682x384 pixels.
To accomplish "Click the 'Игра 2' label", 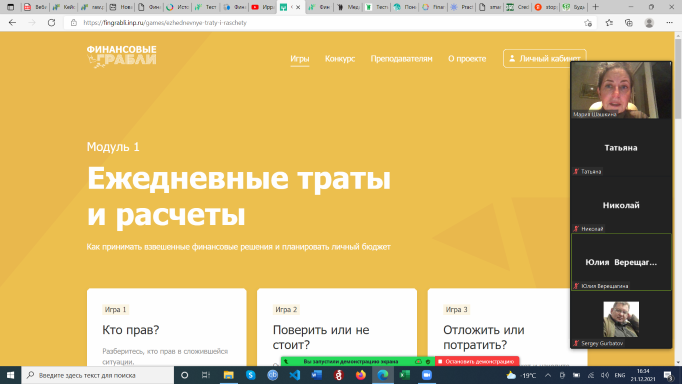I will point(286,310).
